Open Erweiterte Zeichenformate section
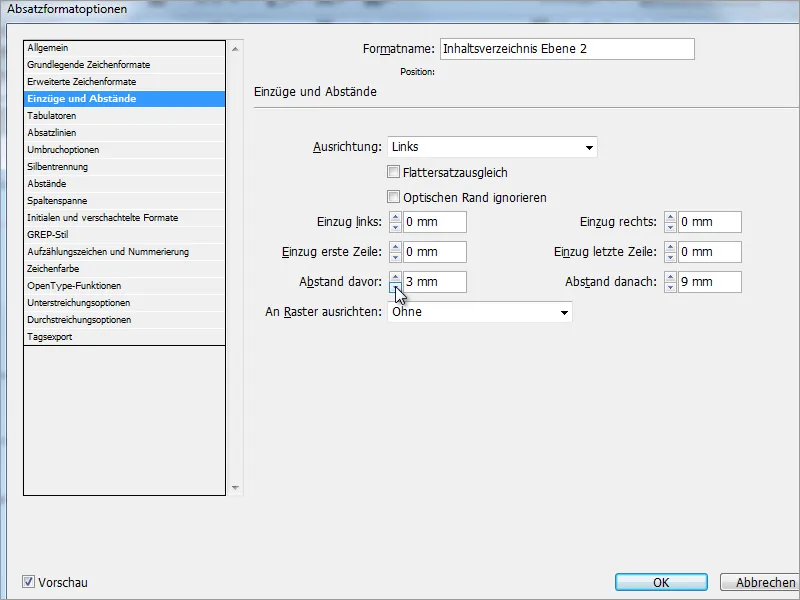The height and width of the screenshot is (600, 800). (x=124, y=82)
